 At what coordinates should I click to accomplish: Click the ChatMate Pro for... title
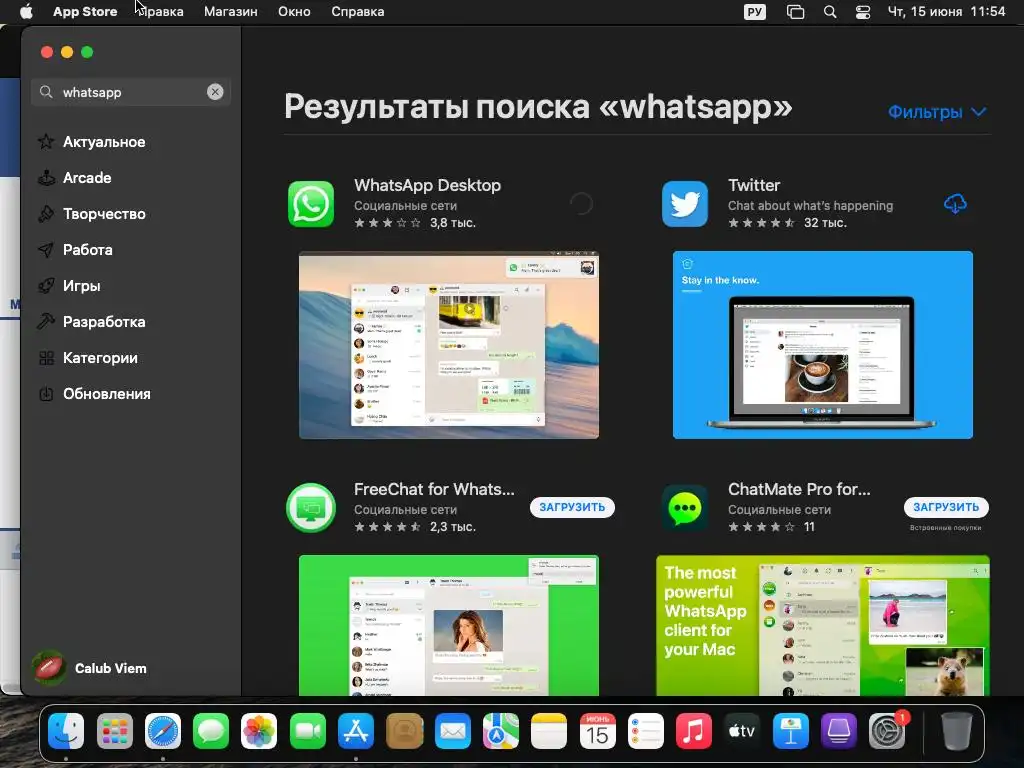pyautogui.click(x=799, y=489)
